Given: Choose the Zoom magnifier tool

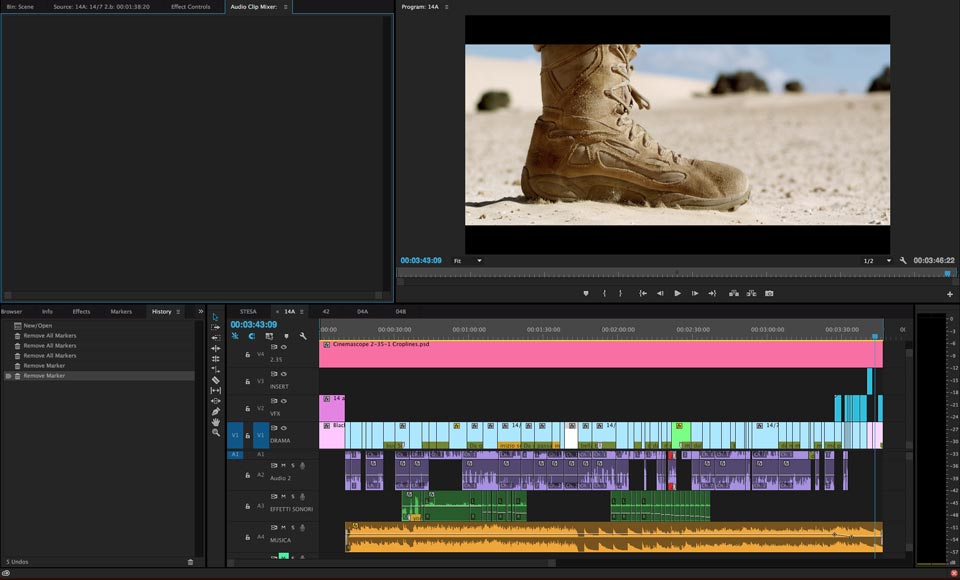Looking at the screenshot, I should (x=215, y=433).
